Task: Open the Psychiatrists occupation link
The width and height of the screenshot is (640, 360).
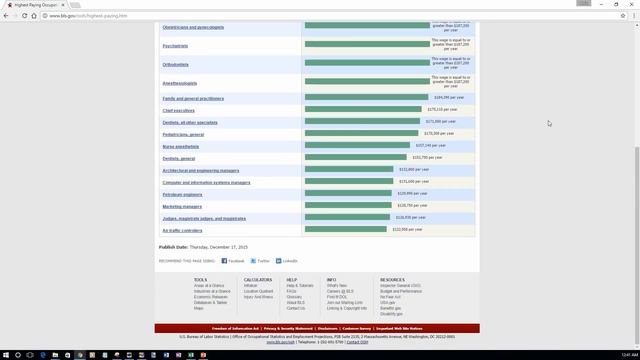Action: pyautogui.click(x=175, y=46)
